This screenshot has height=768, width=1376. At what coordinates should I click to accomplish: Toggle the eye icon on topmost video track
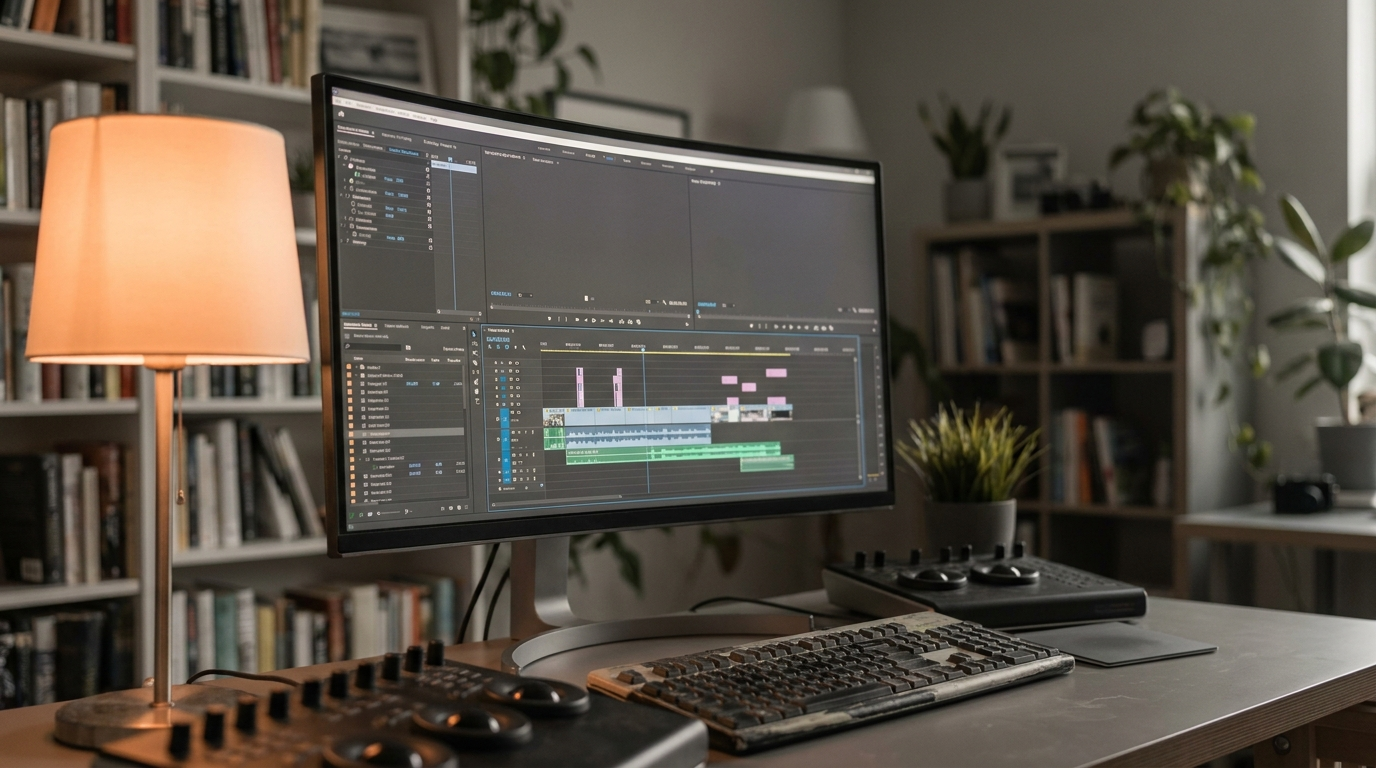517,363
